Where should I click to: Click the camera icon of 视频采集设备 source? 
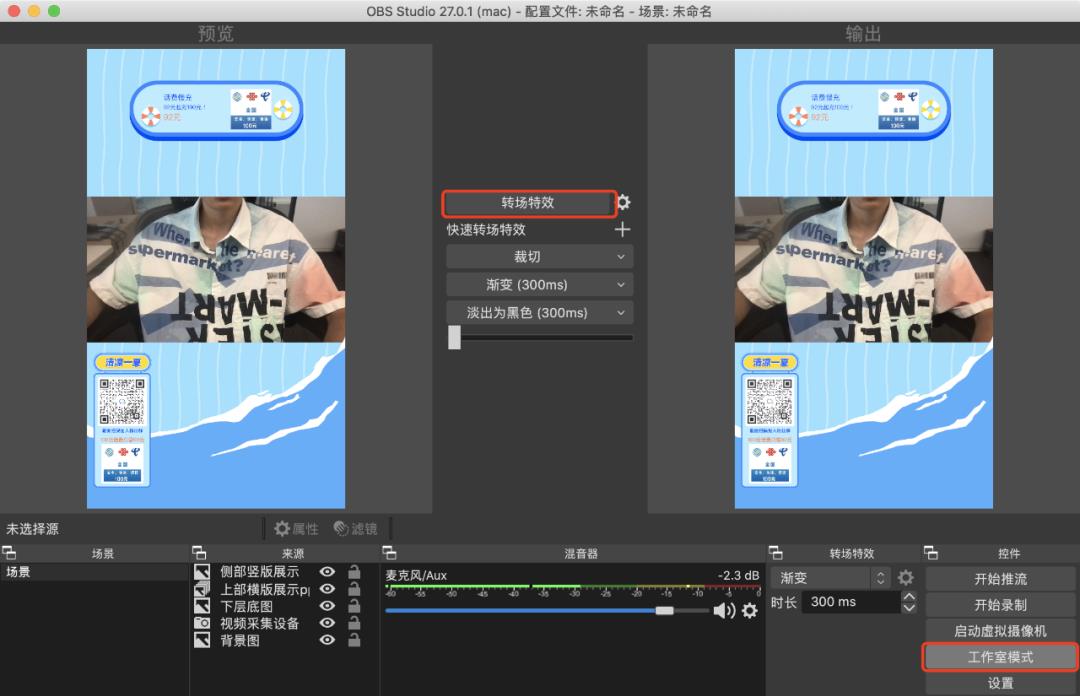202,623
